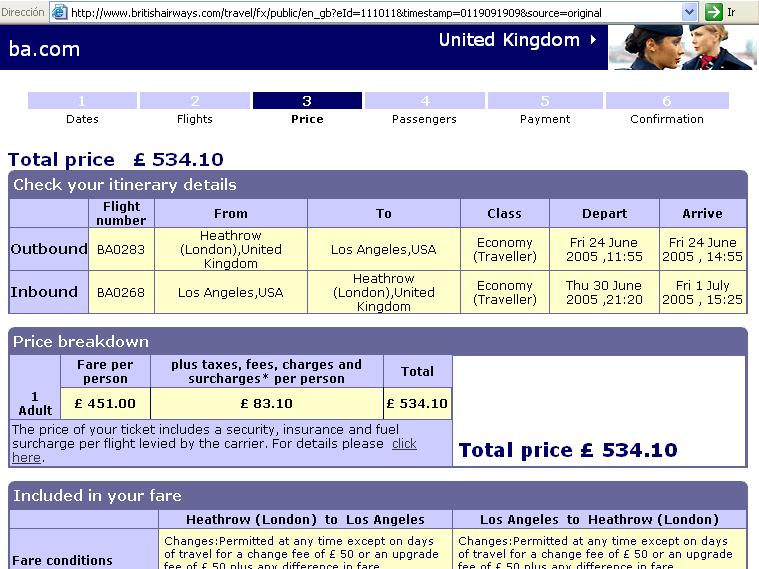The width and height of the screenshot is (759, 569).
Task: Open the 'click here' surcharge details link
Action: 404,444
